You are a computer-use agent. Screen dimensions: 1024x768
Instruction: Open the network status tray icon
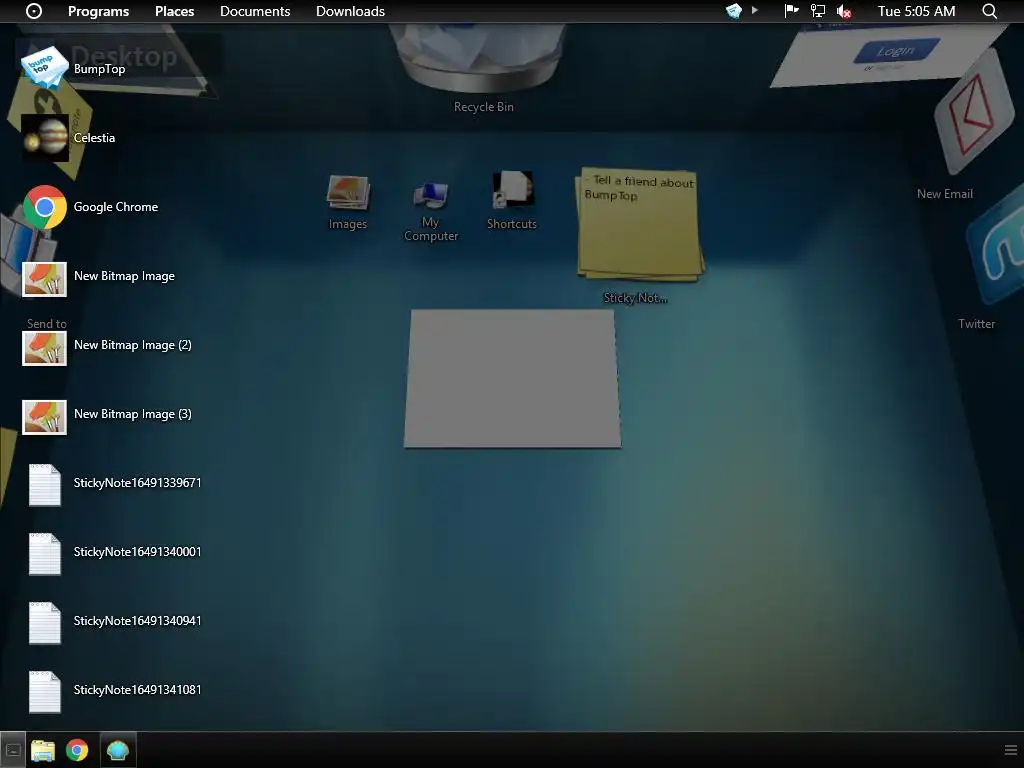[818, 10]
